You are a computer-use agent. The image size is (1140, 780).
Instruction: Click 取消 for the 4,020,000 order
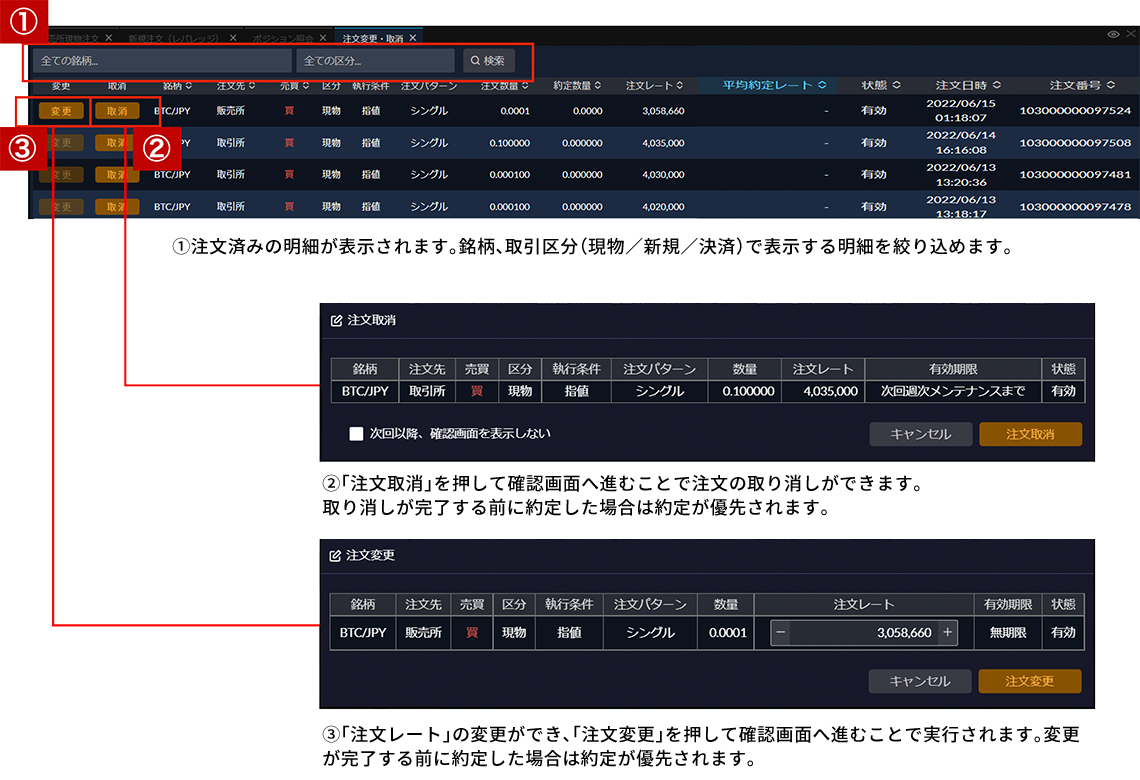(117, 206)
